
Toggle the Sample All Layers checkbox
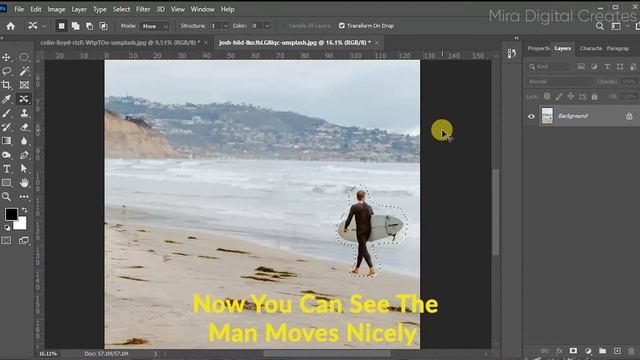pos(284,26)
